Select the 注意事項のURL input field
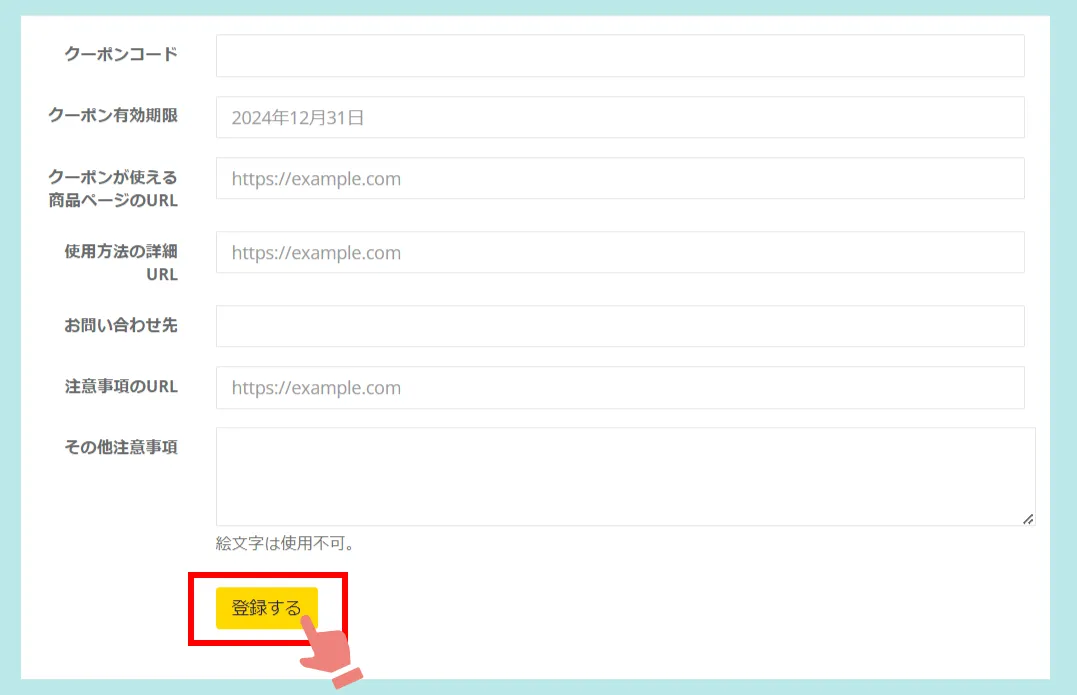Image resolution: width=1077 pixels, height=695 pixels. (620, 388)
